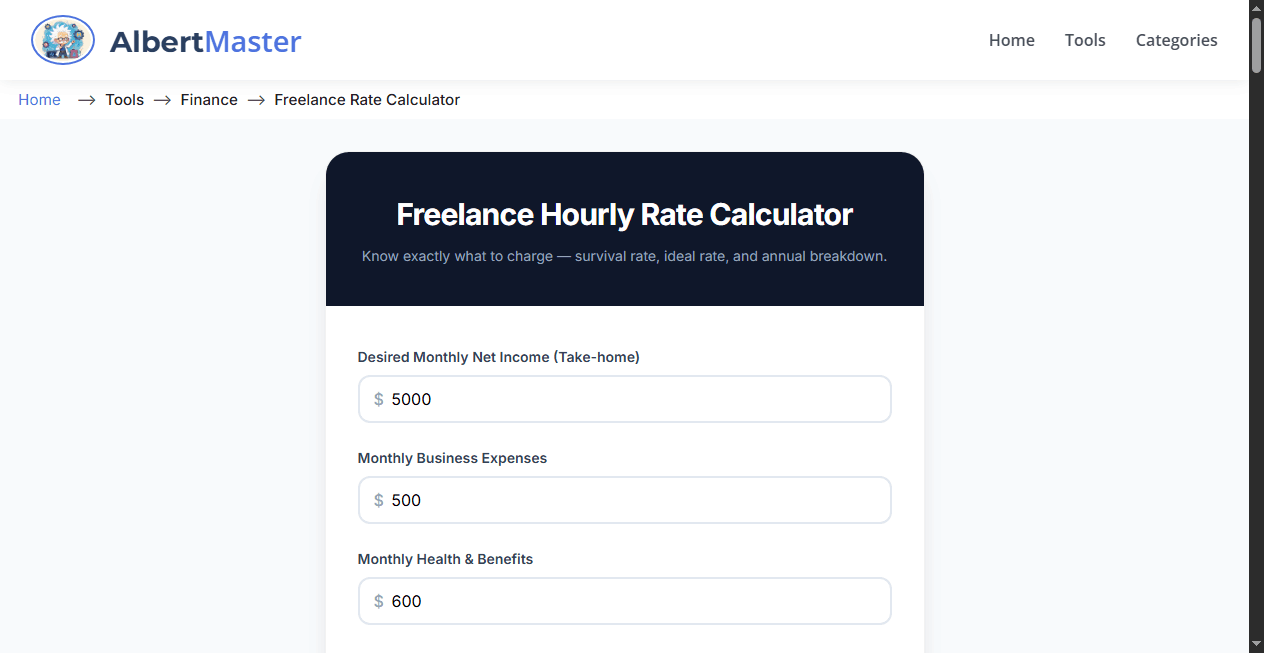
Task: Click the Finance breadcrumb link
Action: 209,100
